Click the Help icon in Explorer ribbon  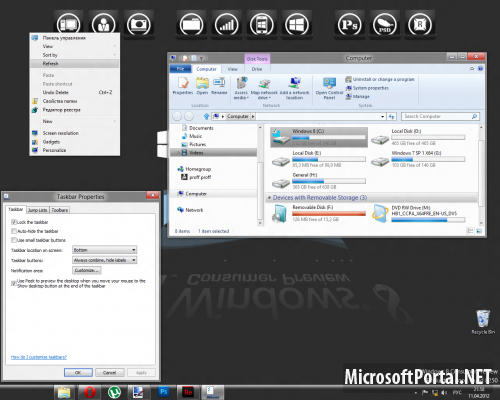tap(480, 69)
